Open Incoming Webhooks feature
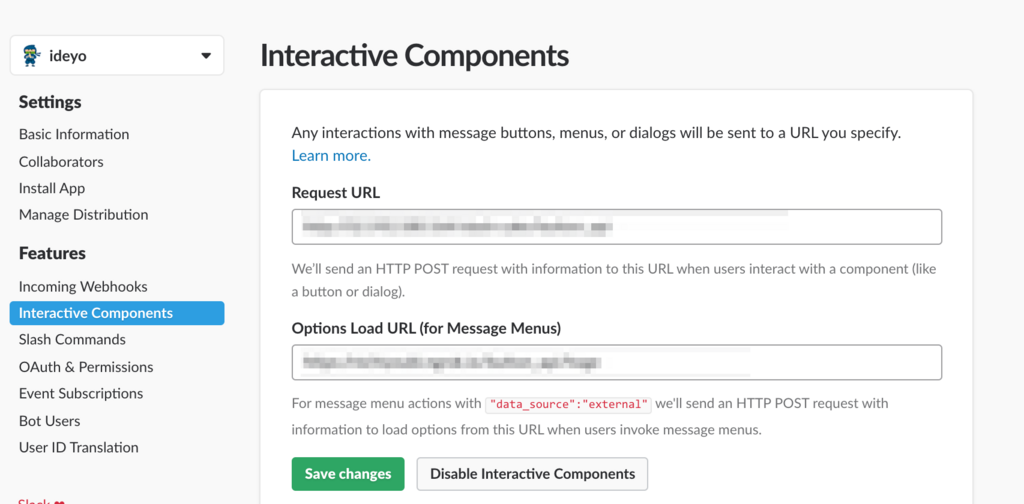This screenshot has height=504, width=1024. pos(83,287)
